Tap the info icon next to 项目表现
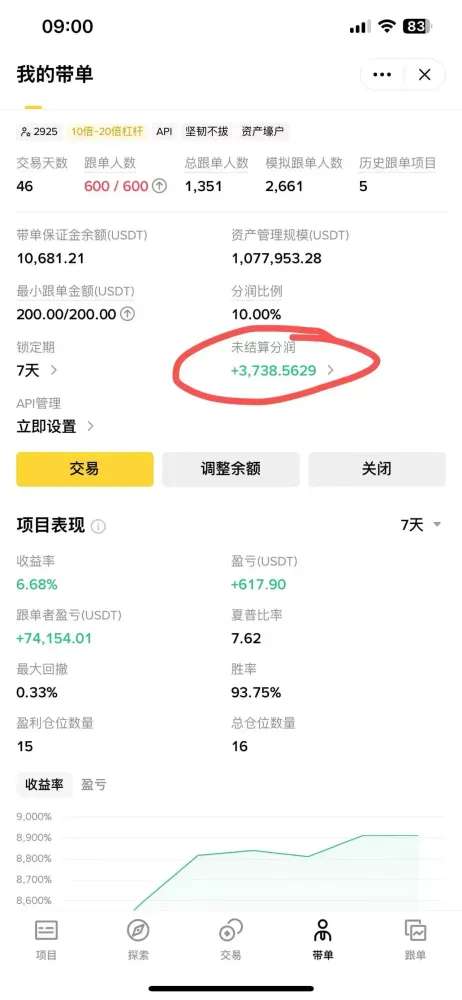The image size is (462, 1000). (98, 527)
